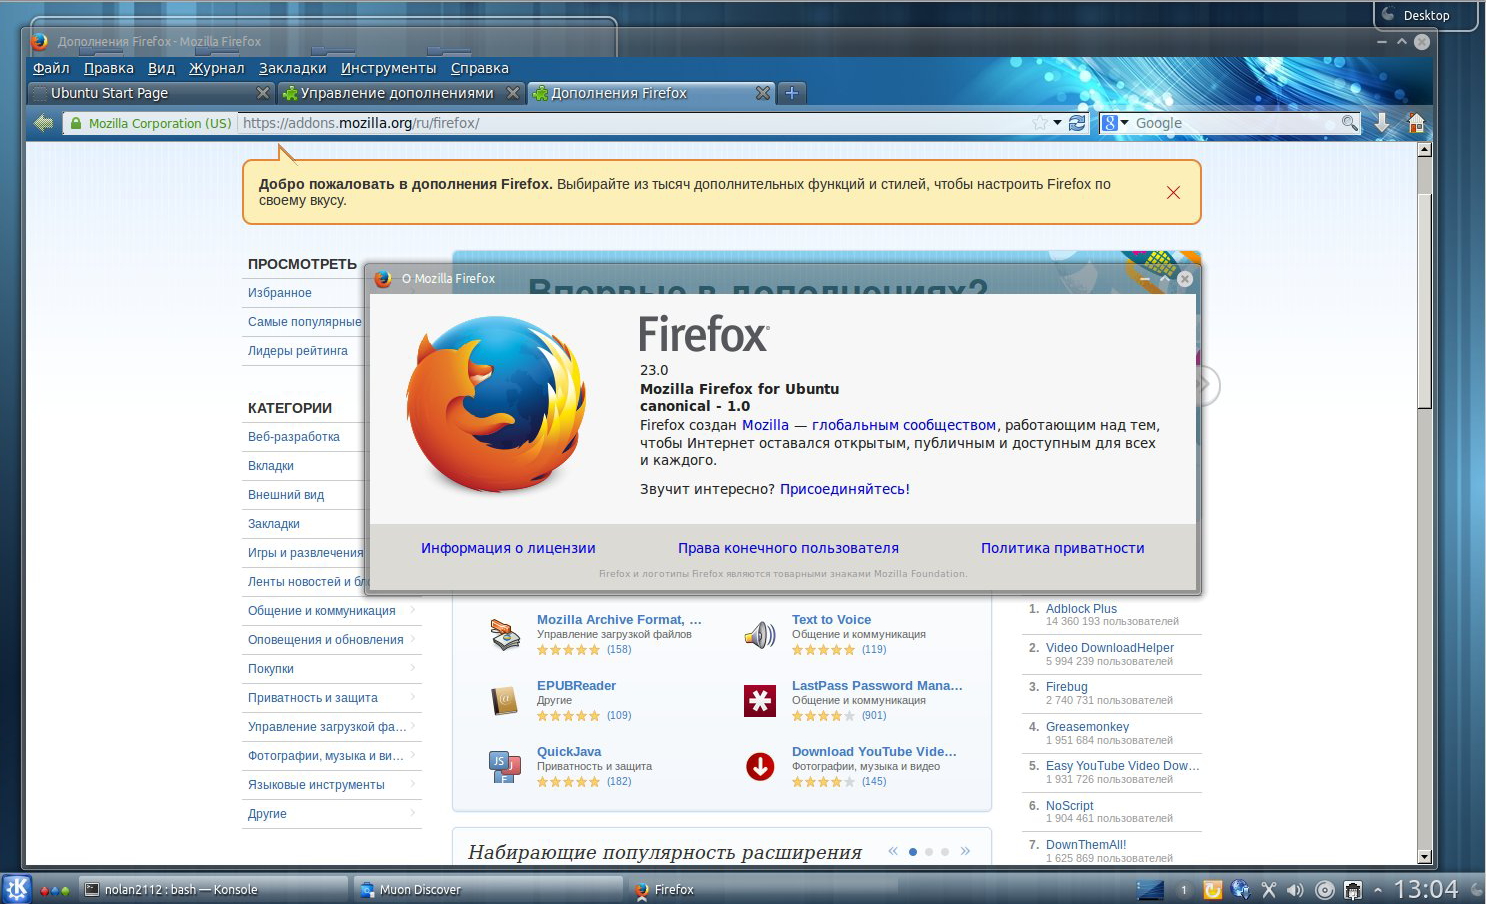Go to the Home page icon

coord(1416,123)
